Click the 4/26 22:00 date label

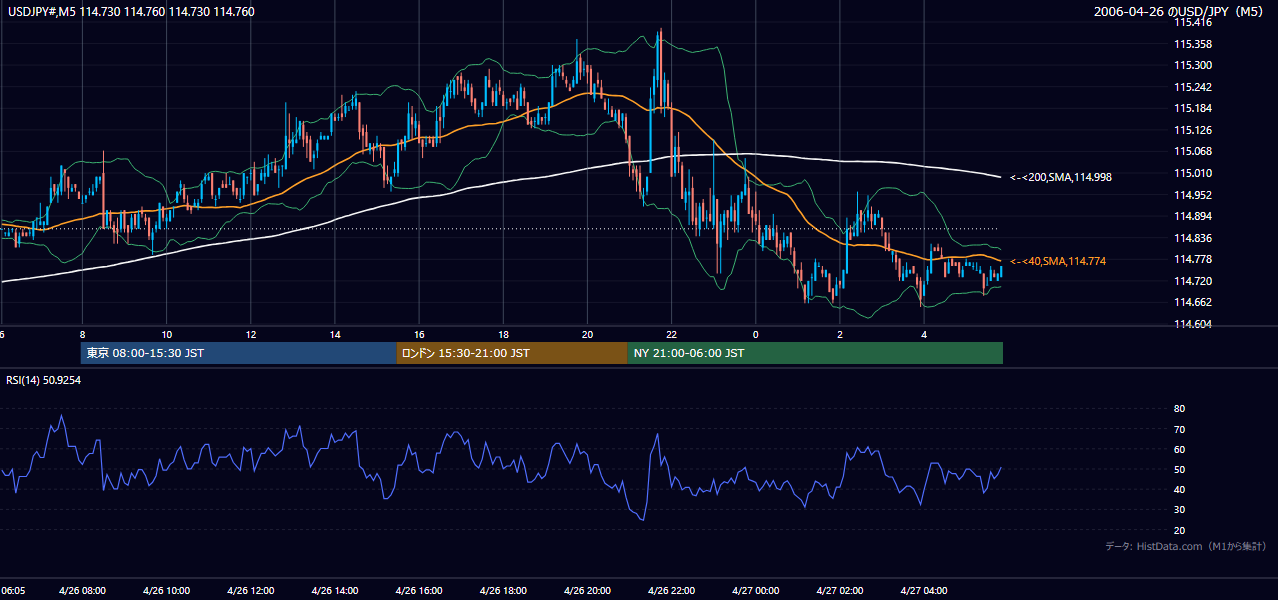coord(671,591)
